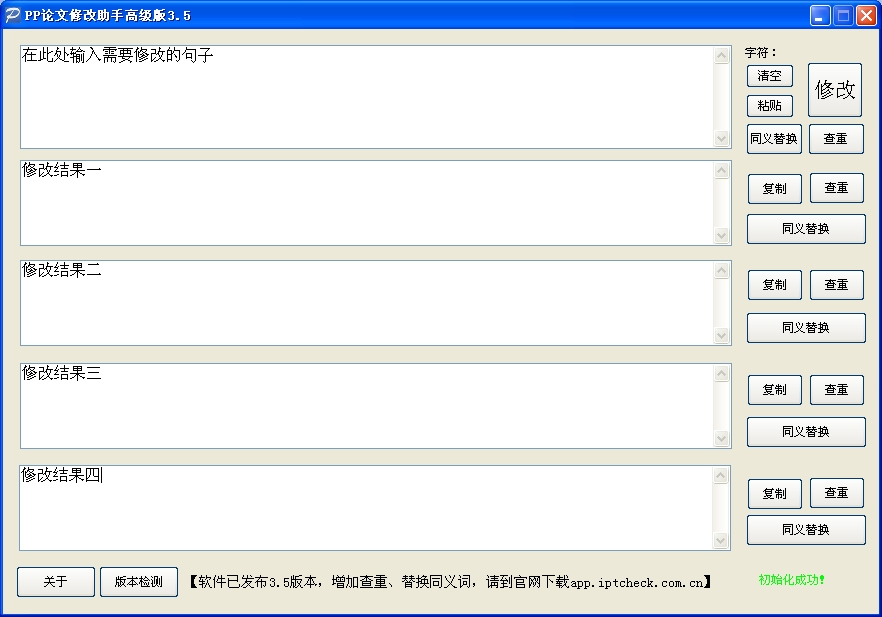Click scroll-down arrow of the input sentence box
The image size is (882, 617).
pyautogui.click(x=721, y=138)
